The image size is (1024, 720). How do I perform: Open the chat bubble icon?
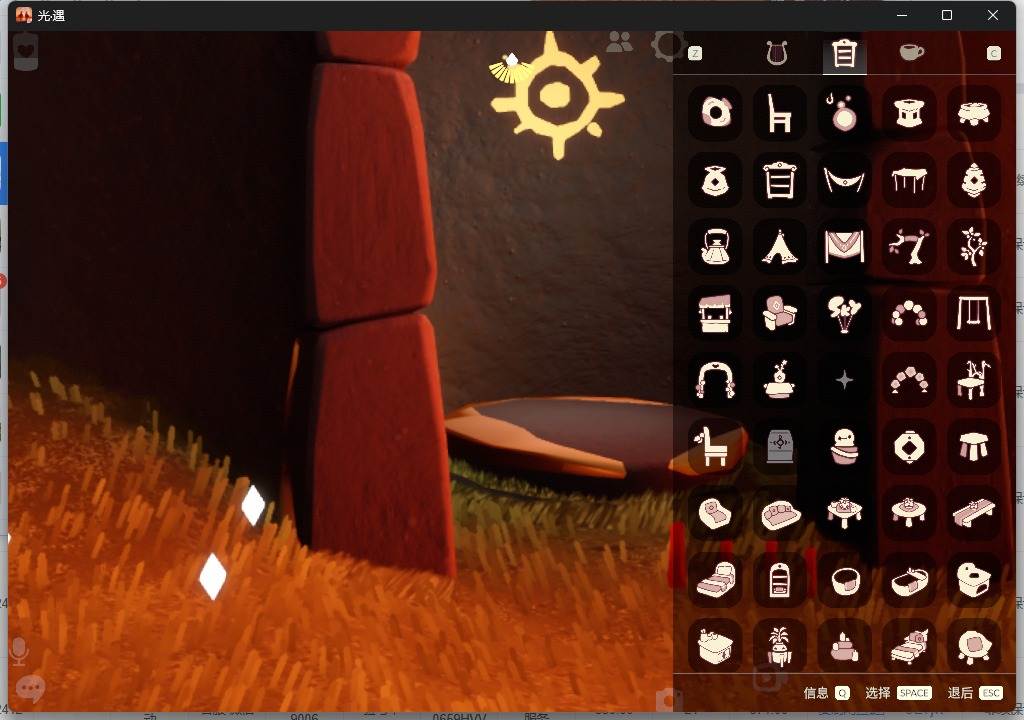(x=30, y=688)
